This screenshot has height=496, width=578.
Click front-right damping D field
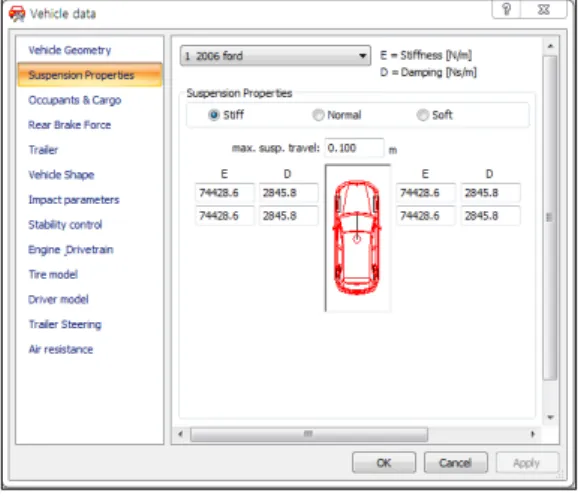point(491,193)
